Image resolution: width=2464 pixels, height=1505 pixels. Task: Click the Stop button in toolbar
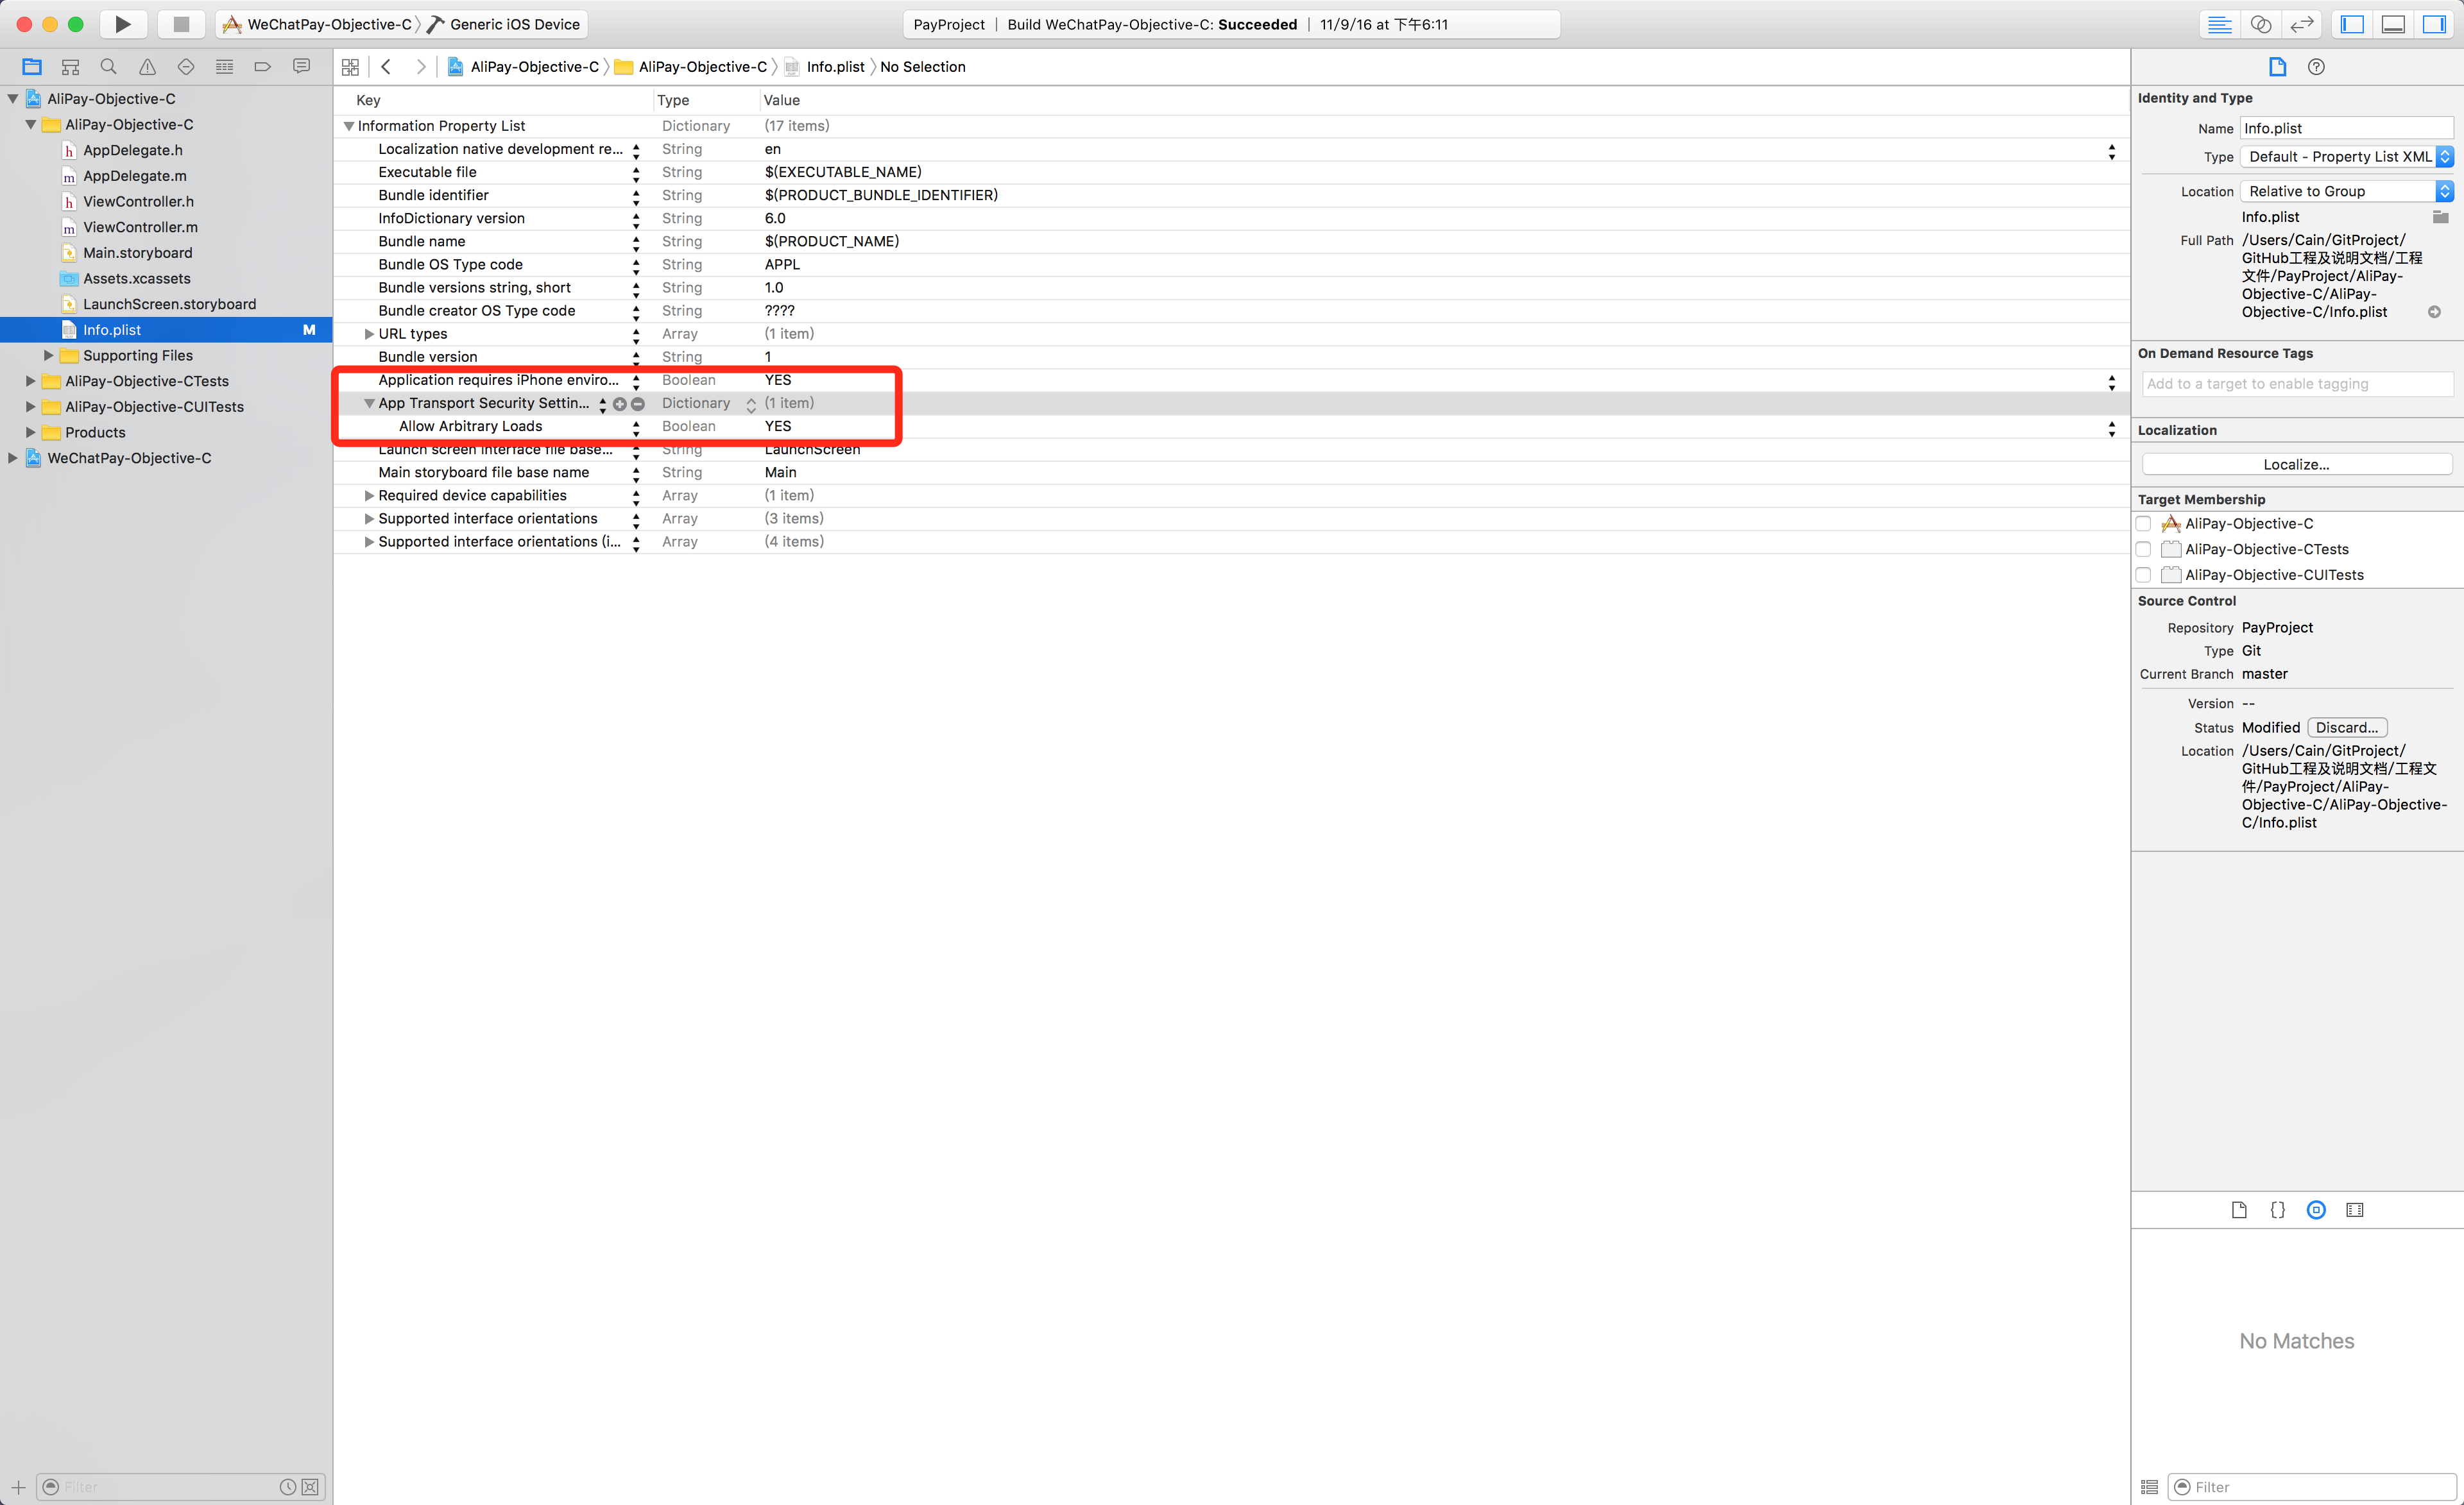(181, 24)
